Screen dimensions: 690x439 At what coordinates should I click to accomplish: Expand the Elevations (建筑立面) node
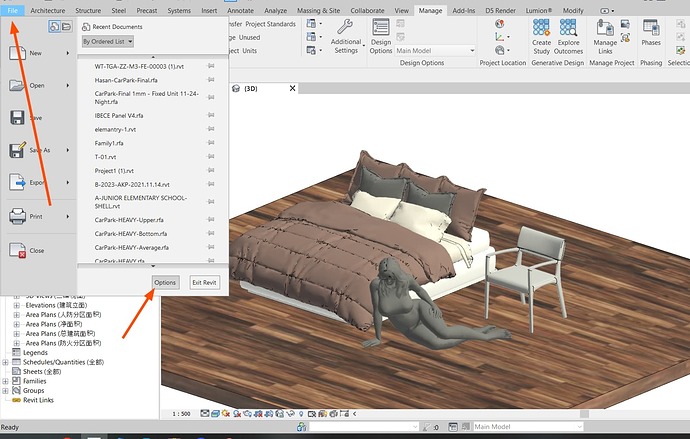tap(16, 305)
